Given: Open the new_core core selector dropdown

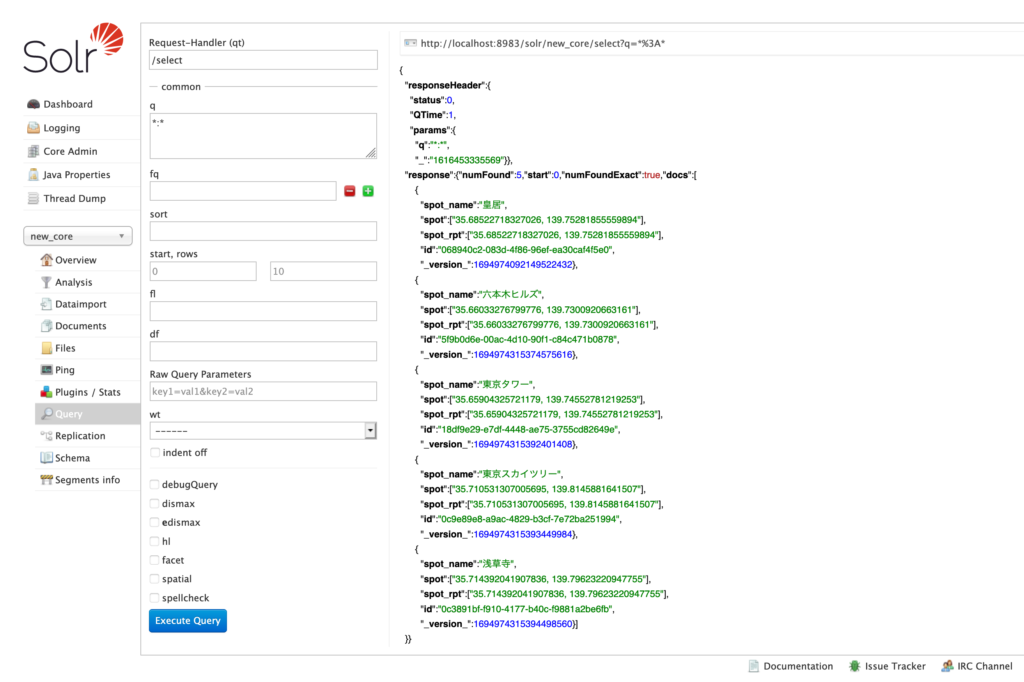Looking at the screenshot, I should [x=78, y=236].
